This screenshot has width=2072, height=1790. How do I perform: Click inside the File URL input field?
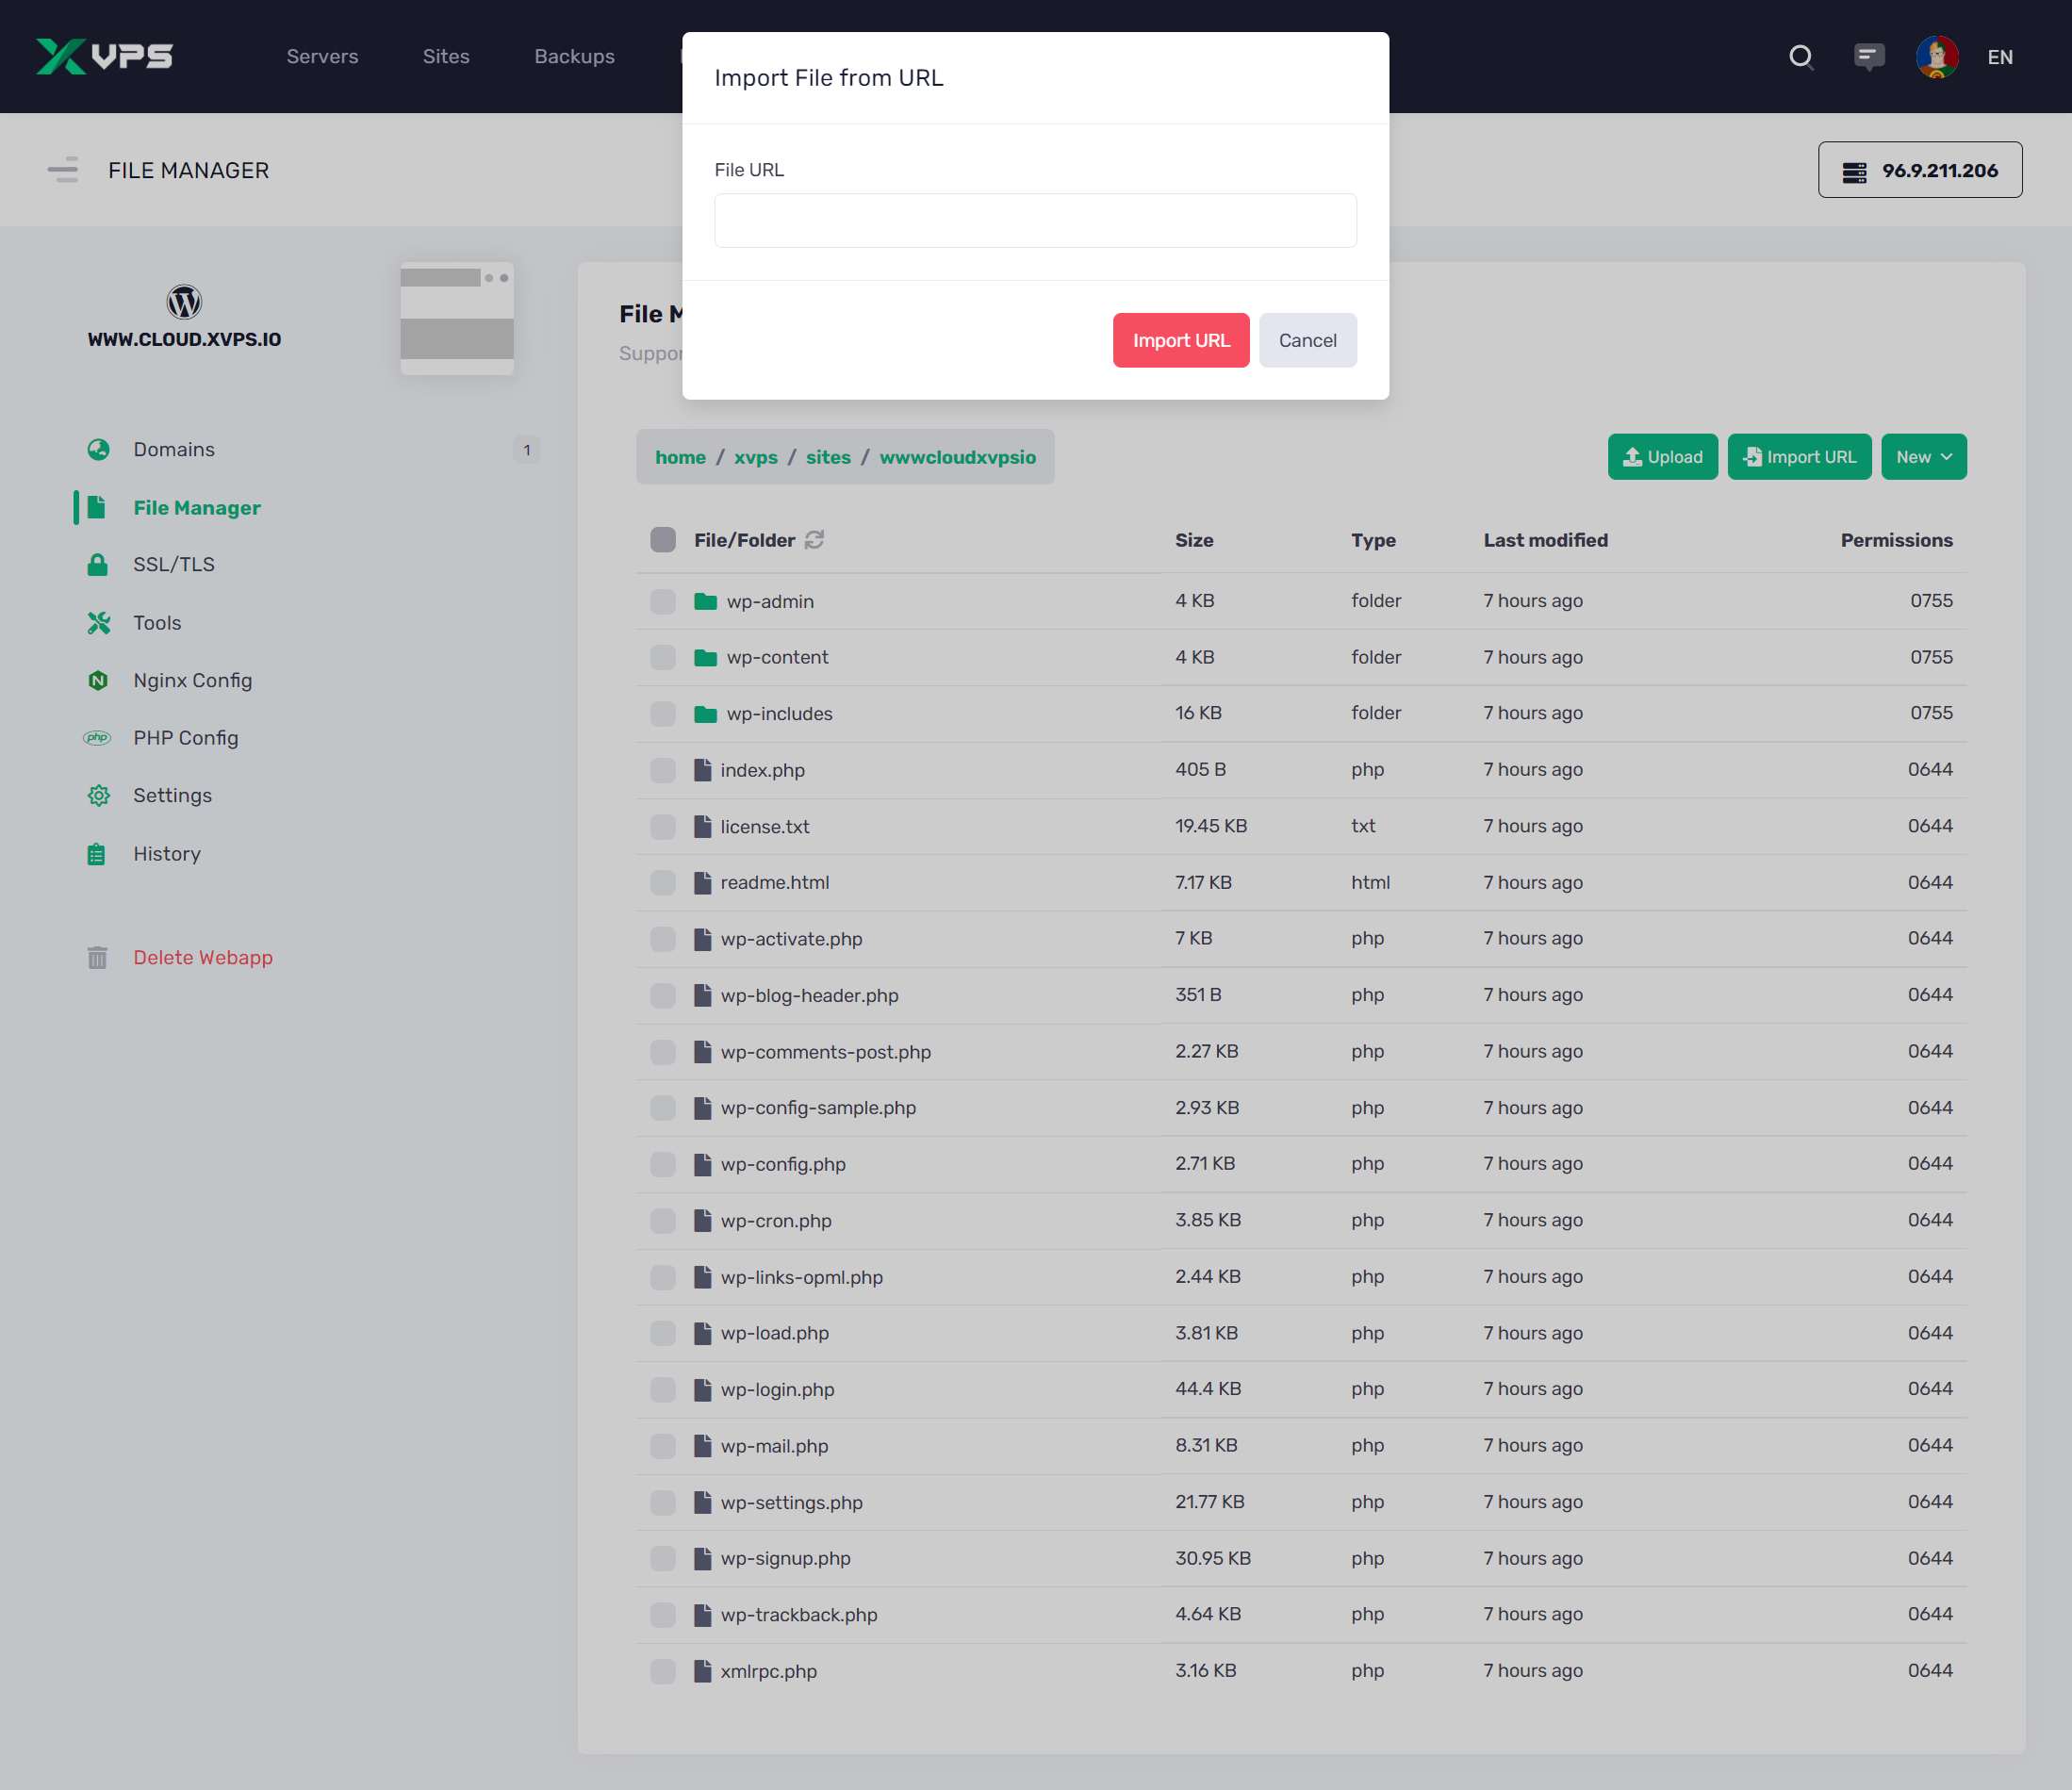[x=1035, y=220]
